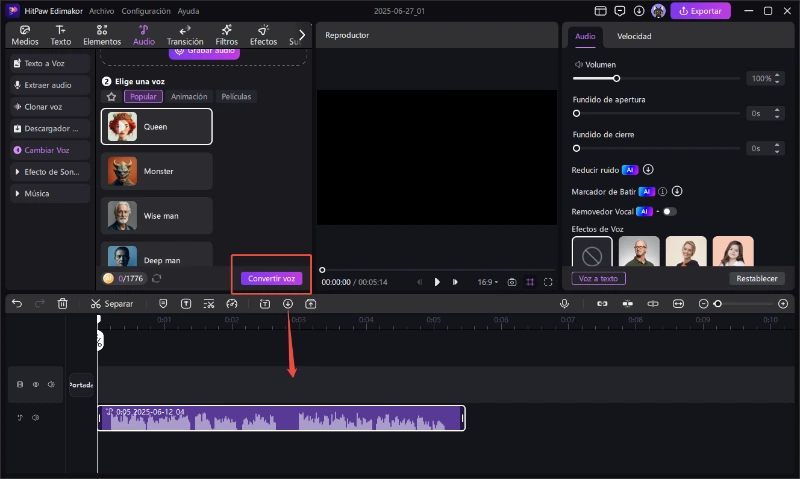Mute the audio track speaker icon
800x479 pixels.
pyautogui.click(x=35, y=417)
